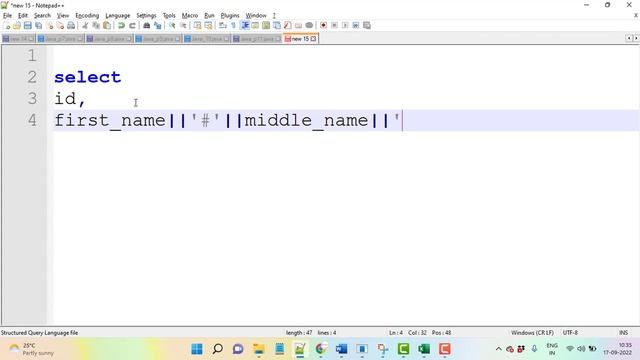
Task: Toggle word wrap in toolbar
Action: pos(223,25)
